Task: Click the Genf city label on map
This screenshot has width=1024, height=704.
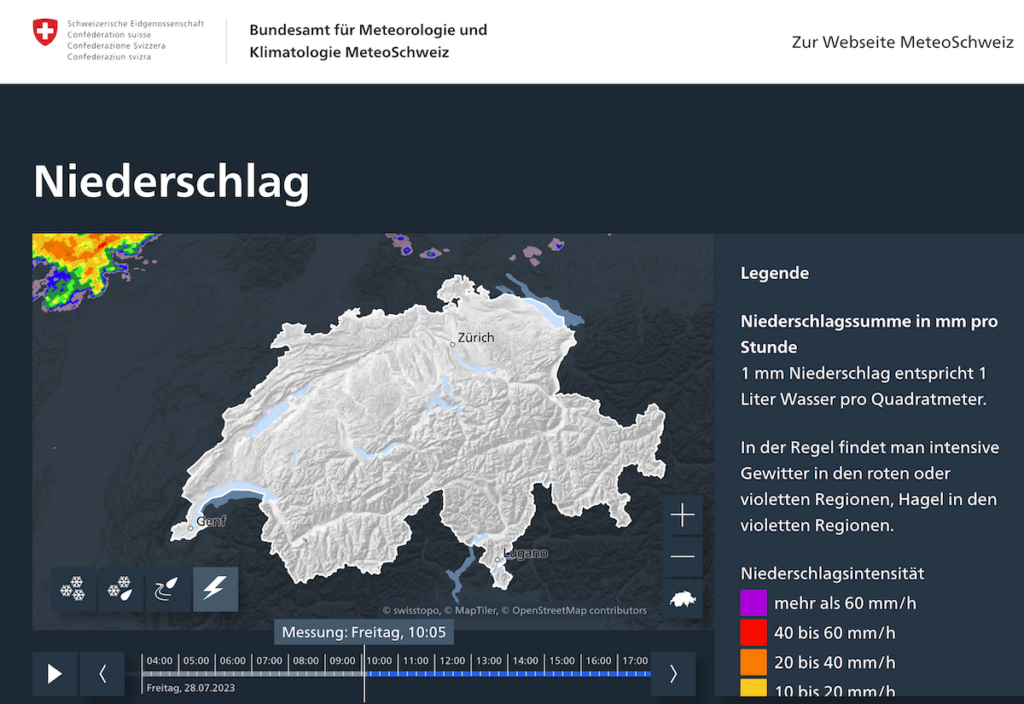Action: point(211,521)
